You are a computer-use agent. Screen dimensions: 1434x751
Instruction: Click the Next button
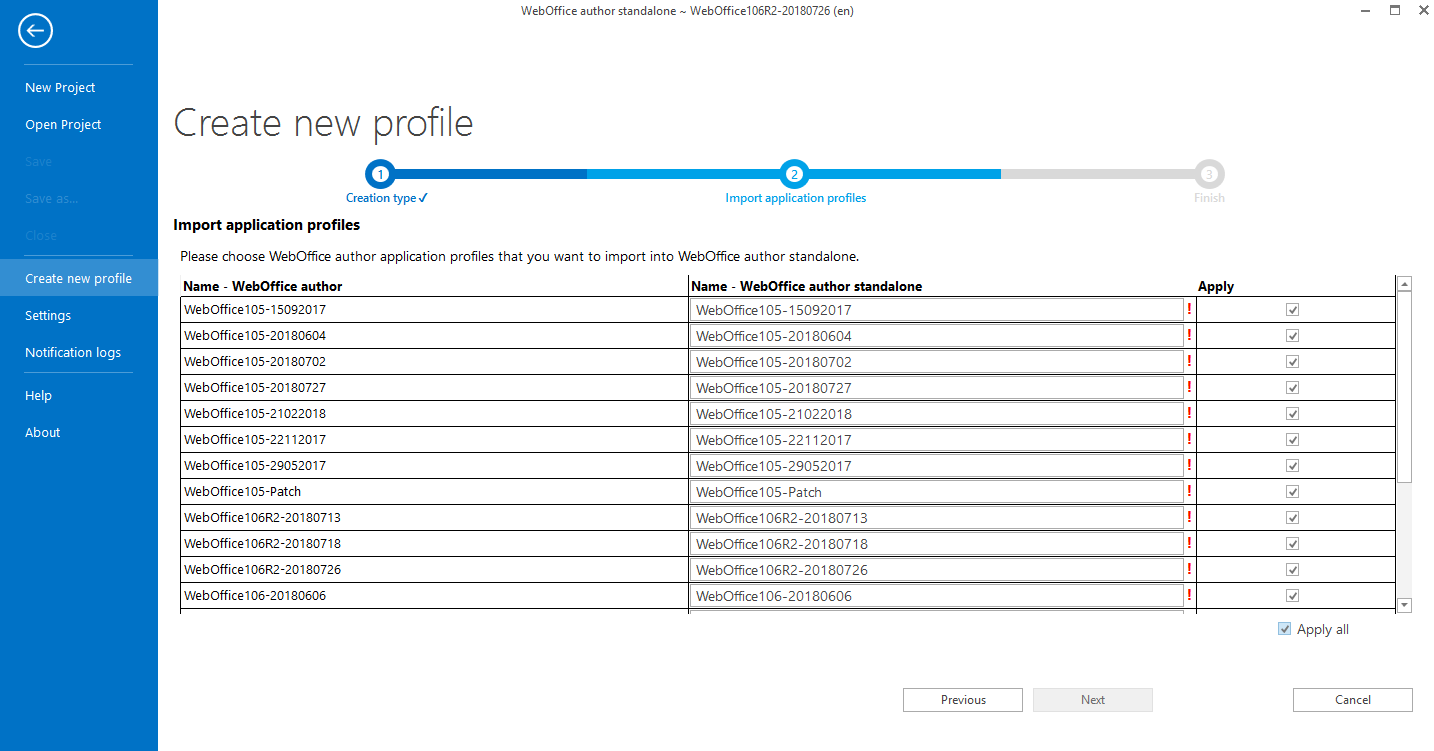click(x=1092, y=699)
